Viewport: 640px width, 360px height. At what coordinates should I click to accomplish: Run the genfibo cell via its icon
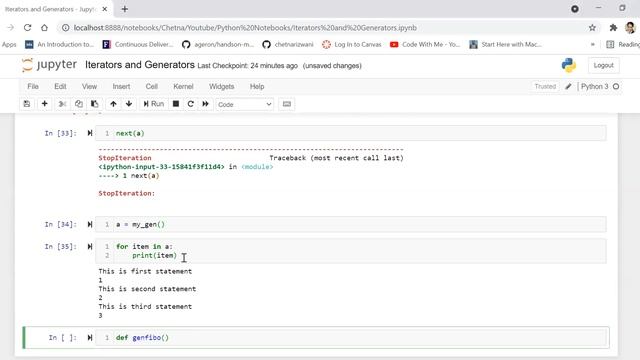point(90,338)
